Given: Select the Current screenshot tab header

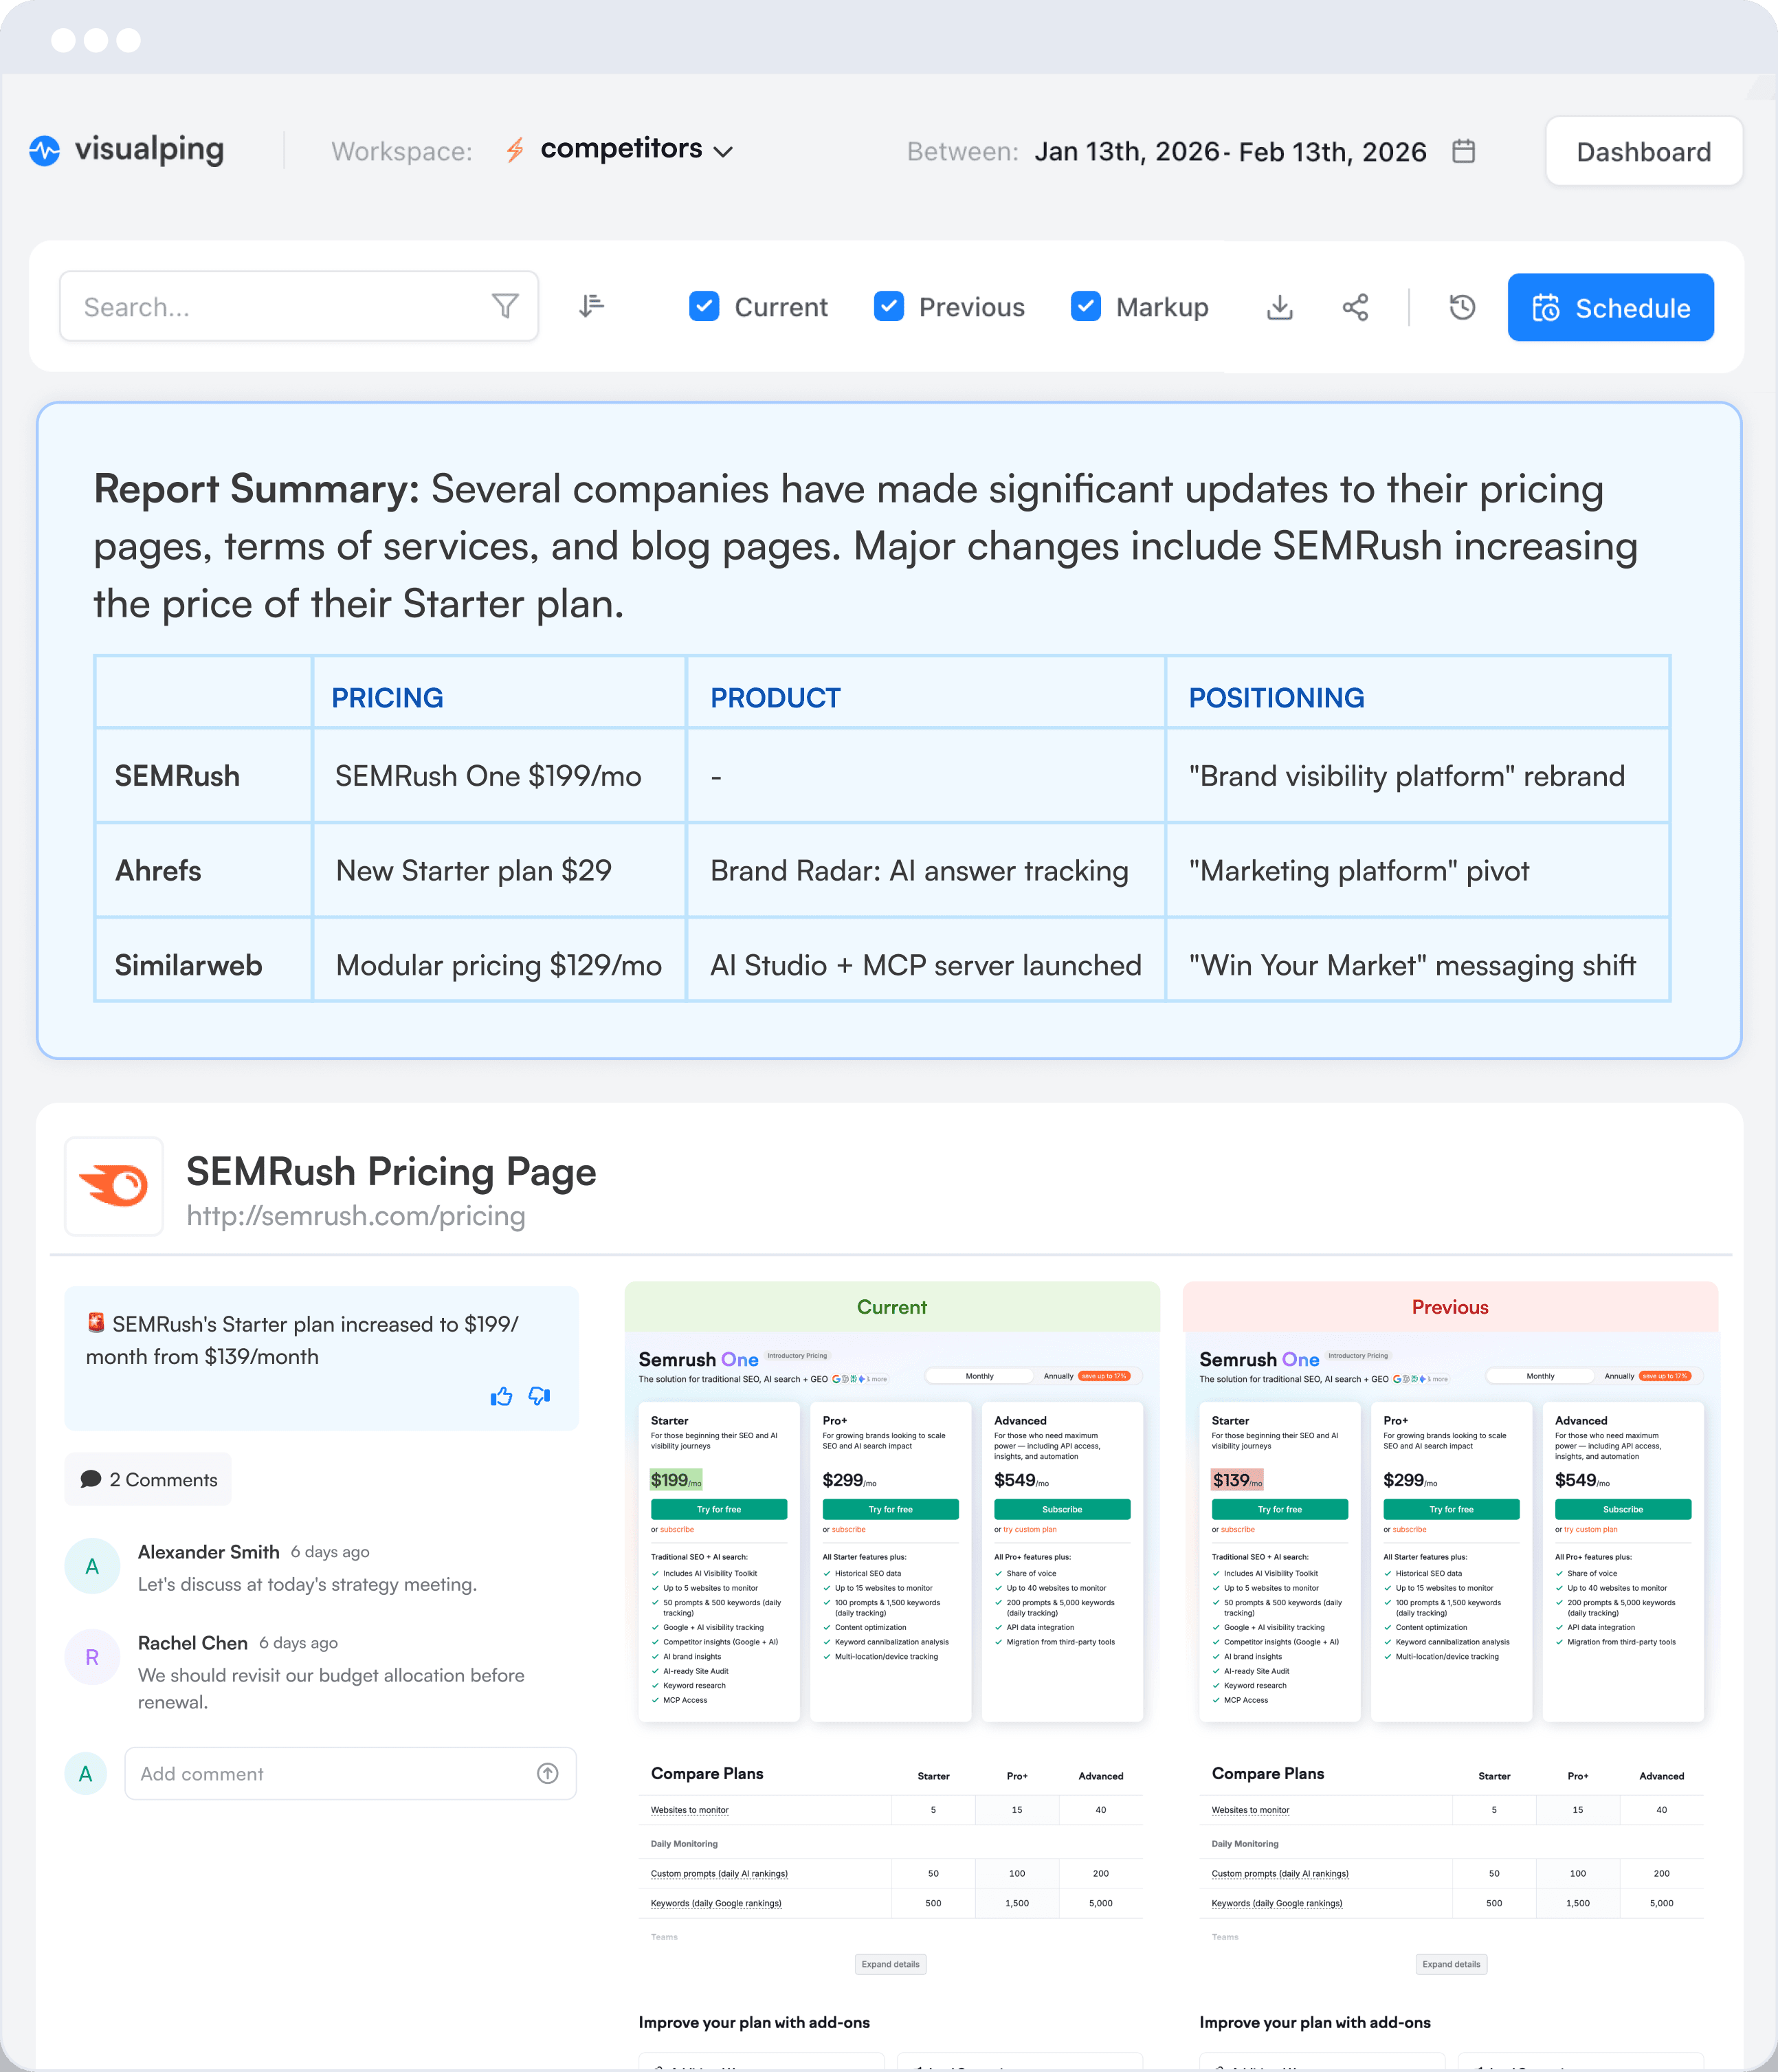Looking at the screenshot, I should [892, 1307].
